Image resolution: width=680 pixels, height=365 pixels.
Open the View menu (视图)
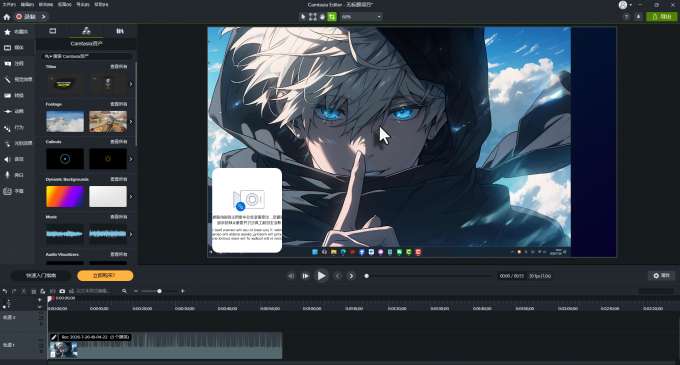(x=64, y=4)
